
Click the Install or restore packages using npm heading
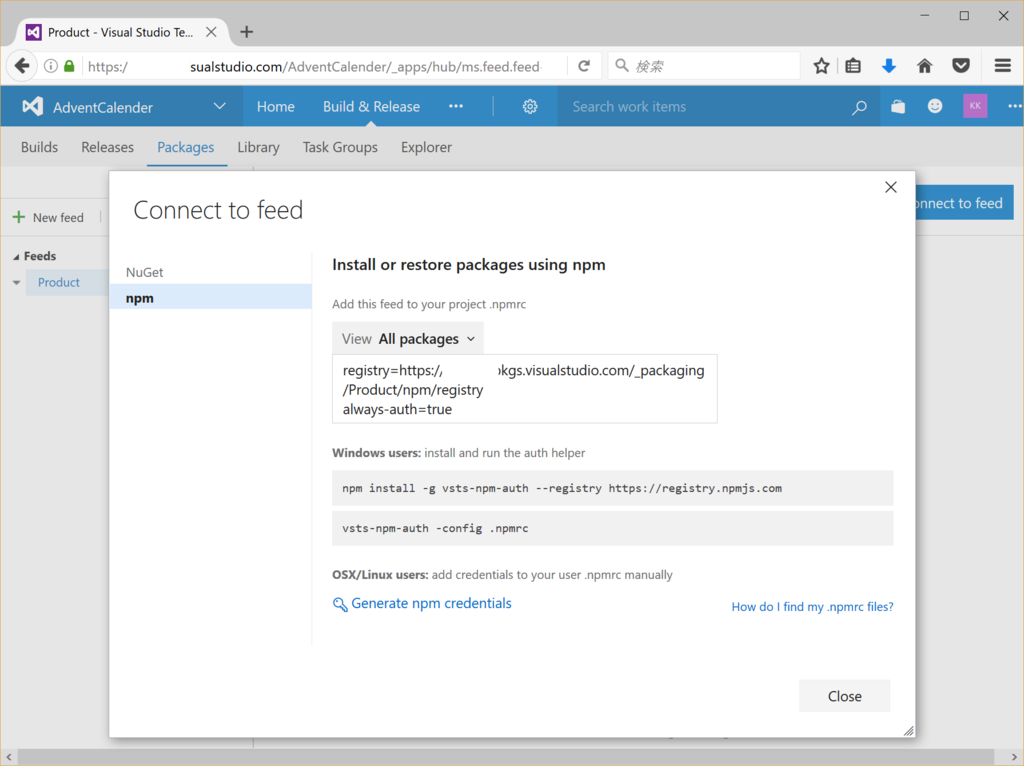(469, 264)
